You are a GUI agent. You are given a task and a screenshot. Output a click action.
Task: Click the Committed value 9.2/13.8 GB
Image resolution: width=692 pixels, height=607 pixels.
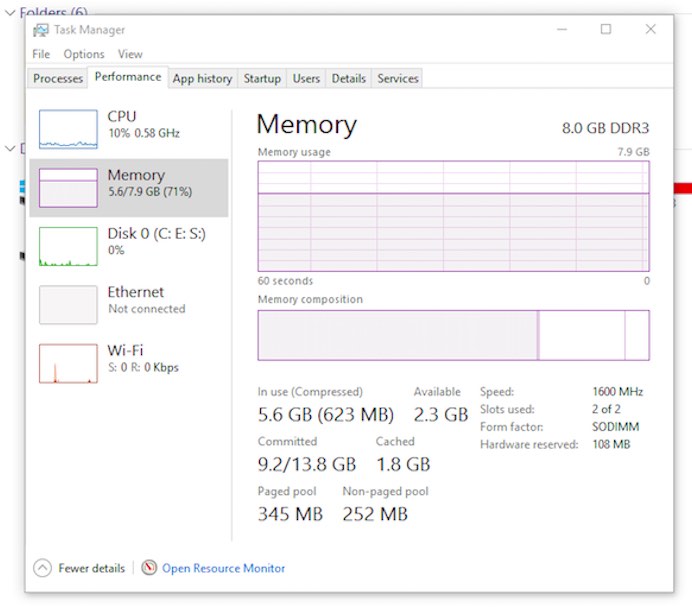click(x=307, y=464)
